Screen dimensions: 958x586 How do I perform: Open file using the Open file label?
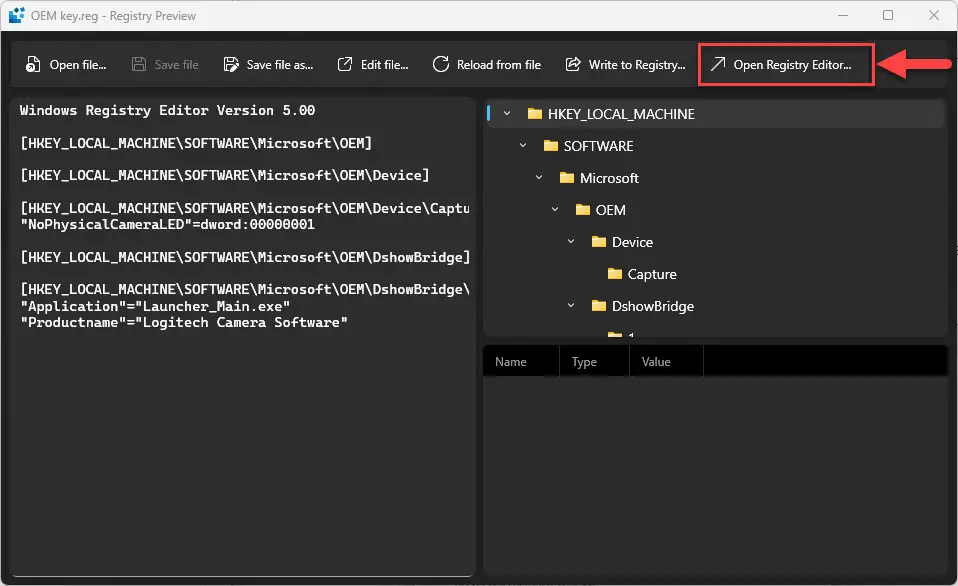pos(78,65)
